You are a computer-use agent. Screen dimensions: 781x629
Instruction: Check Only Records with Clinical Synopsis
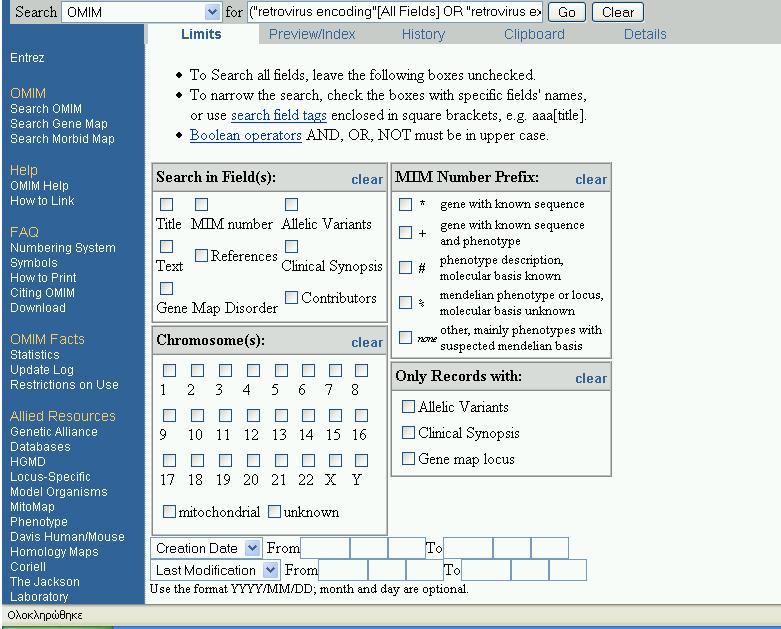pyautogui.click(x=408, y=432)
